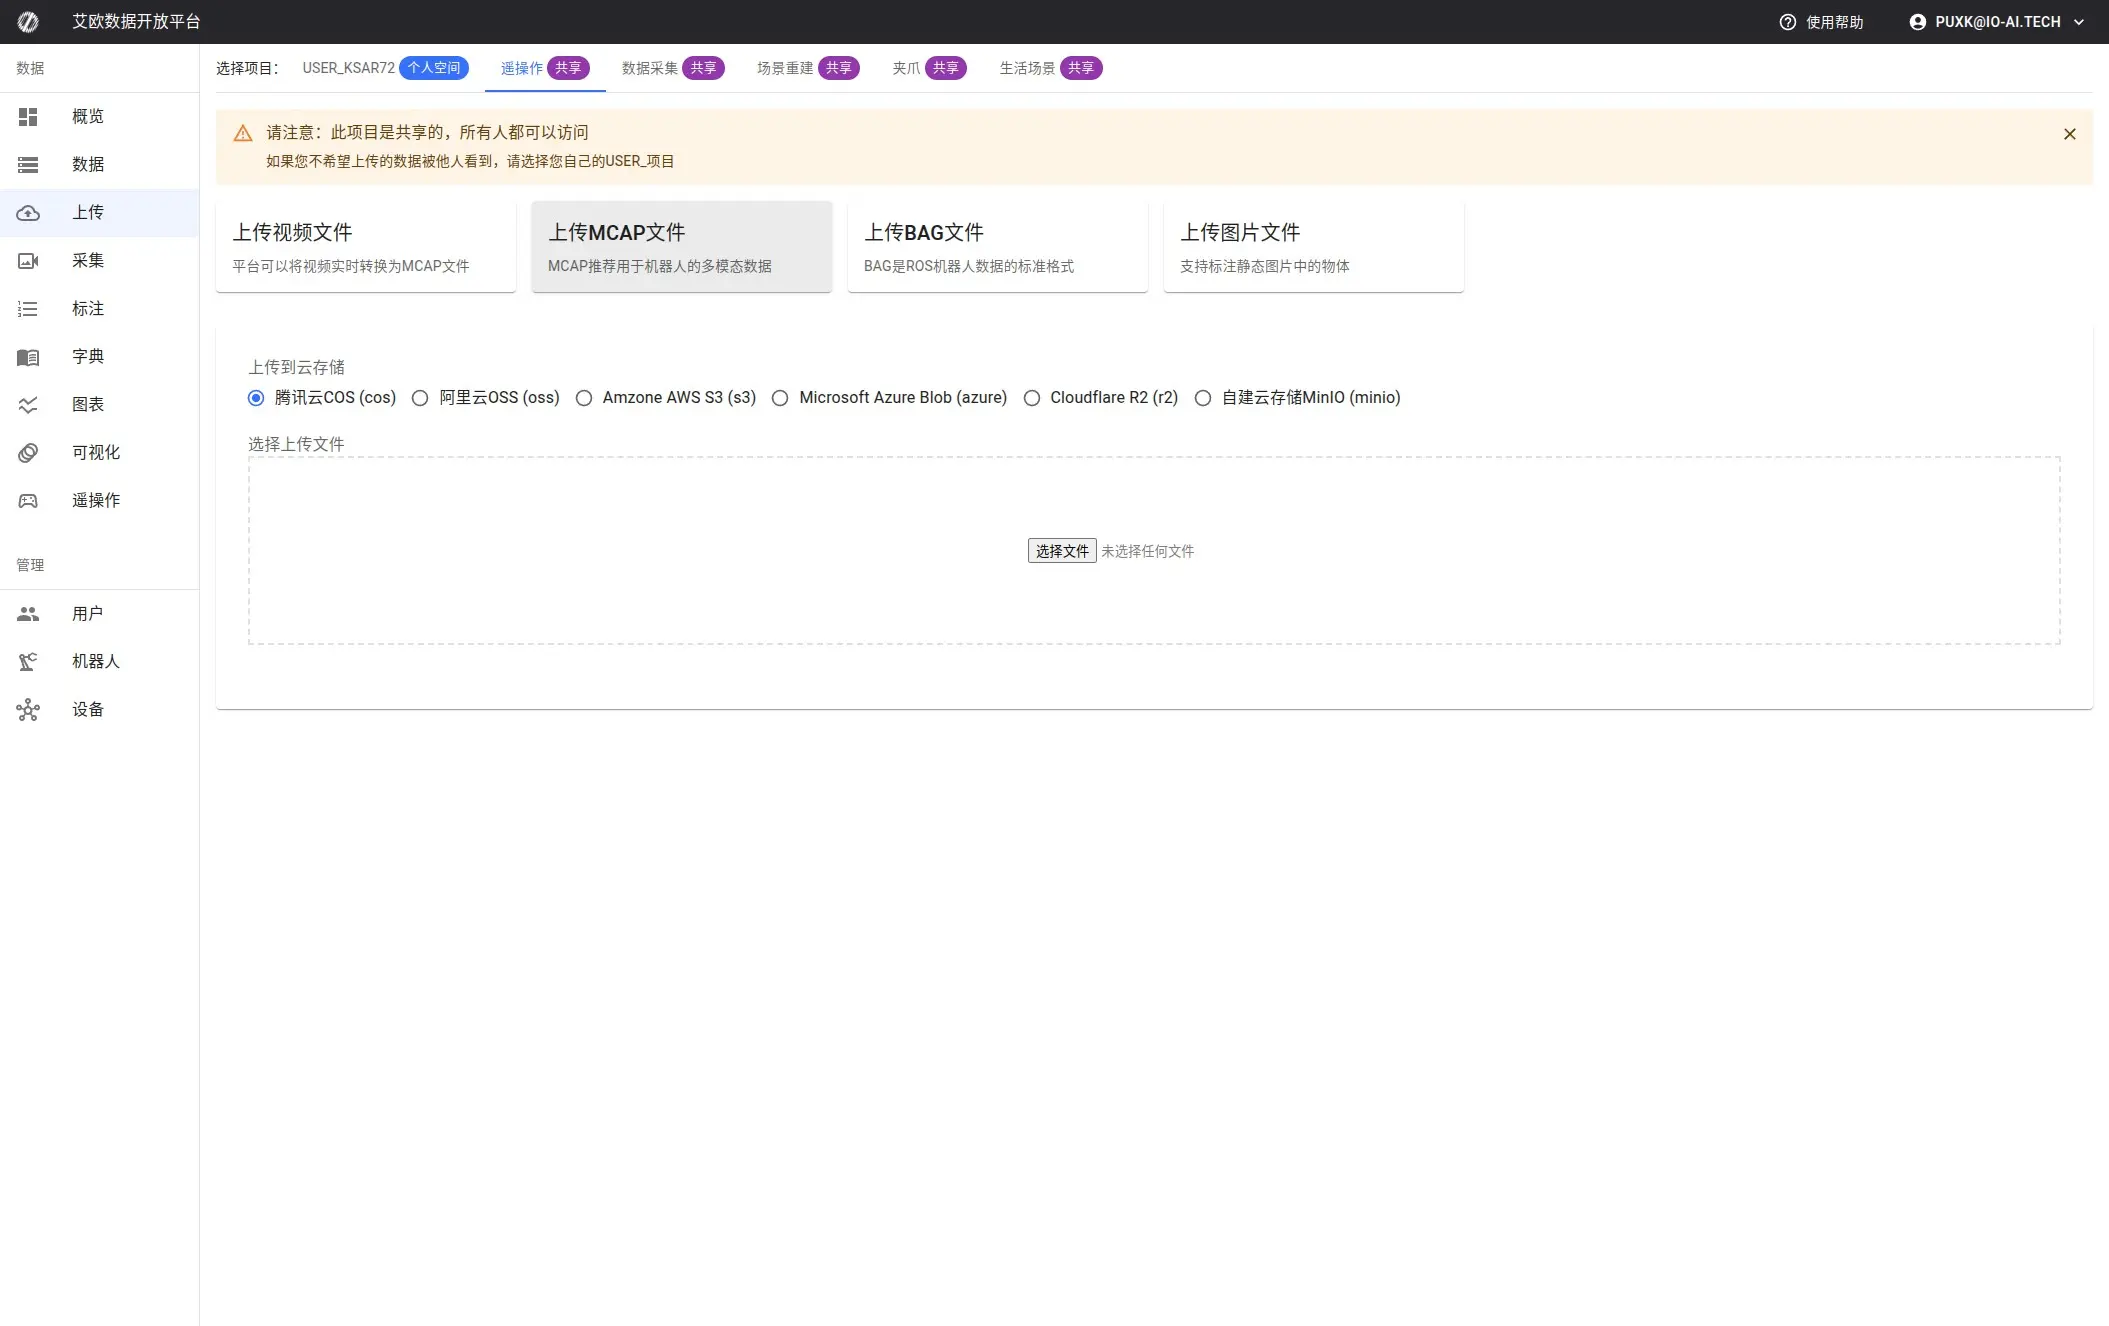Choose the 上传视频文件 card
2109x1326 pixels.
366,247
